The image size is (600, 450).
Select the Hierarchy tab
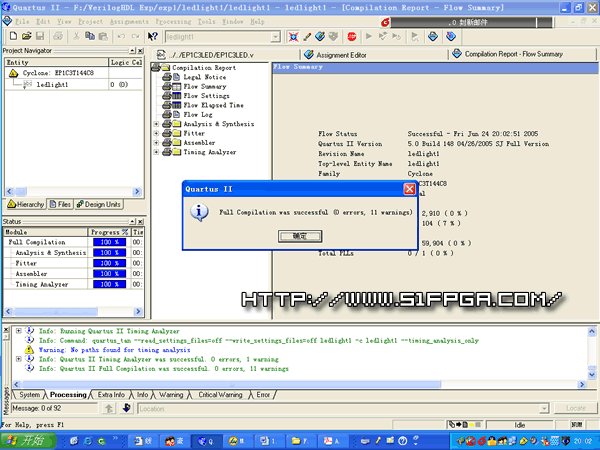pyautogui.click(x=26, y=204)
